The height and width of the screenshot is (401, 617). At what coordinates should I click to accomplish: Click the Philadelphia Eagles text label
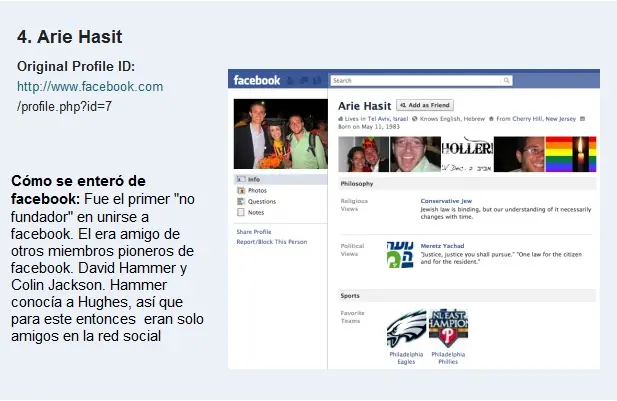(406, 358)
